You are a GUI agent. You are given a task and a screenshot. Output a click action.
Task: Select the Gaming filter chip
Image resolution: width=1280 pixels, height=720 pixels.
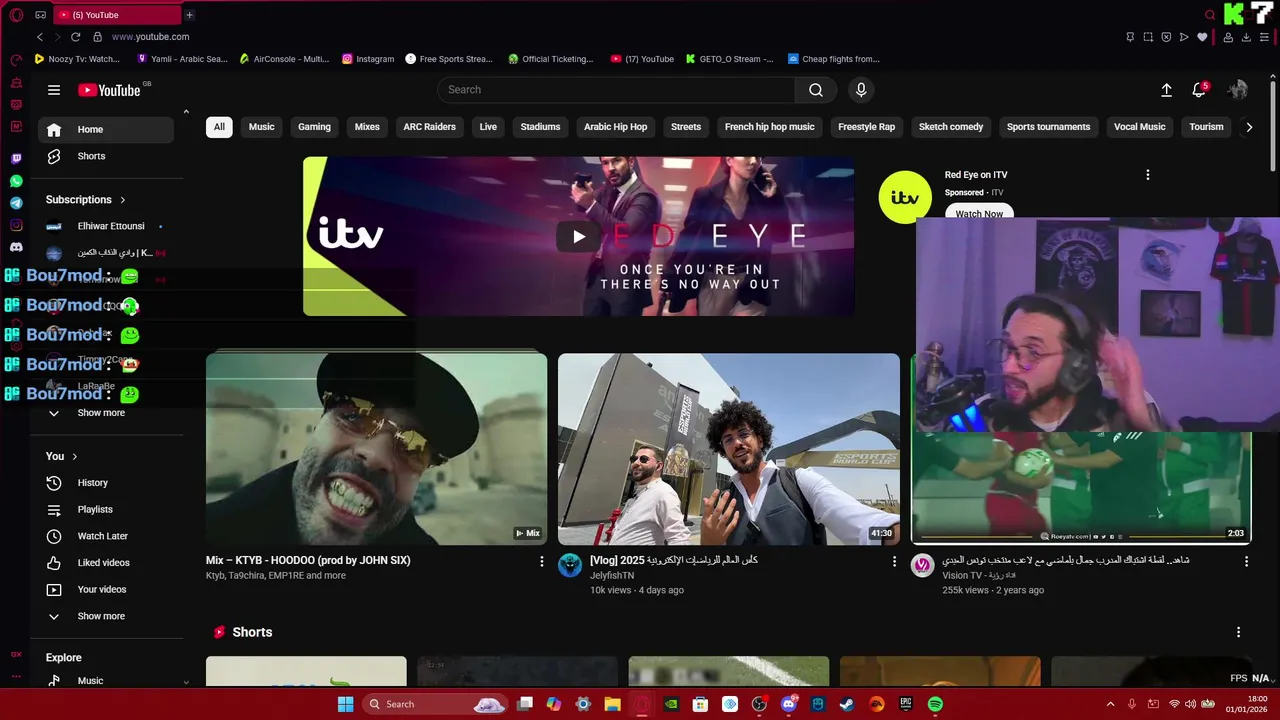click(314, 127)
